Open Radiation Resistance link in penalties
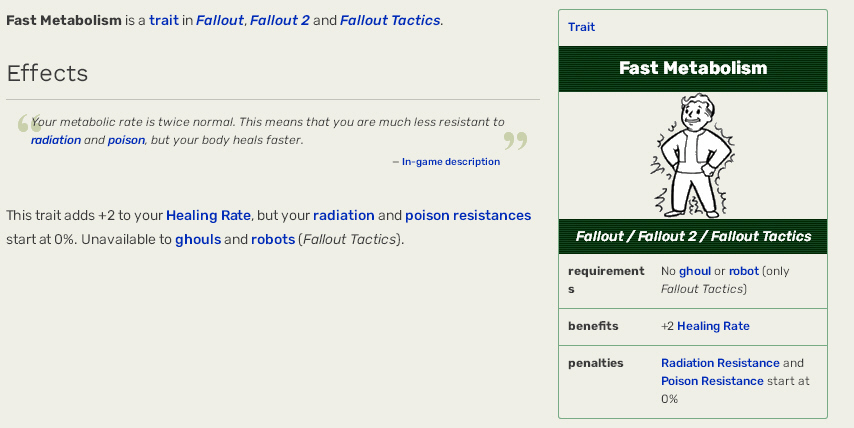This screenshot has width=854, height=428. point(720,363)
